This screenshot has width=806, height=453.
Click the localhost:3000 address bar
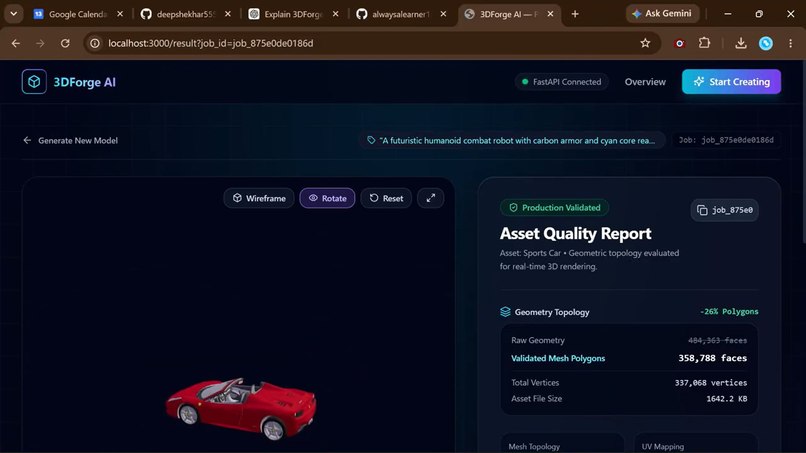coord(372,43)
